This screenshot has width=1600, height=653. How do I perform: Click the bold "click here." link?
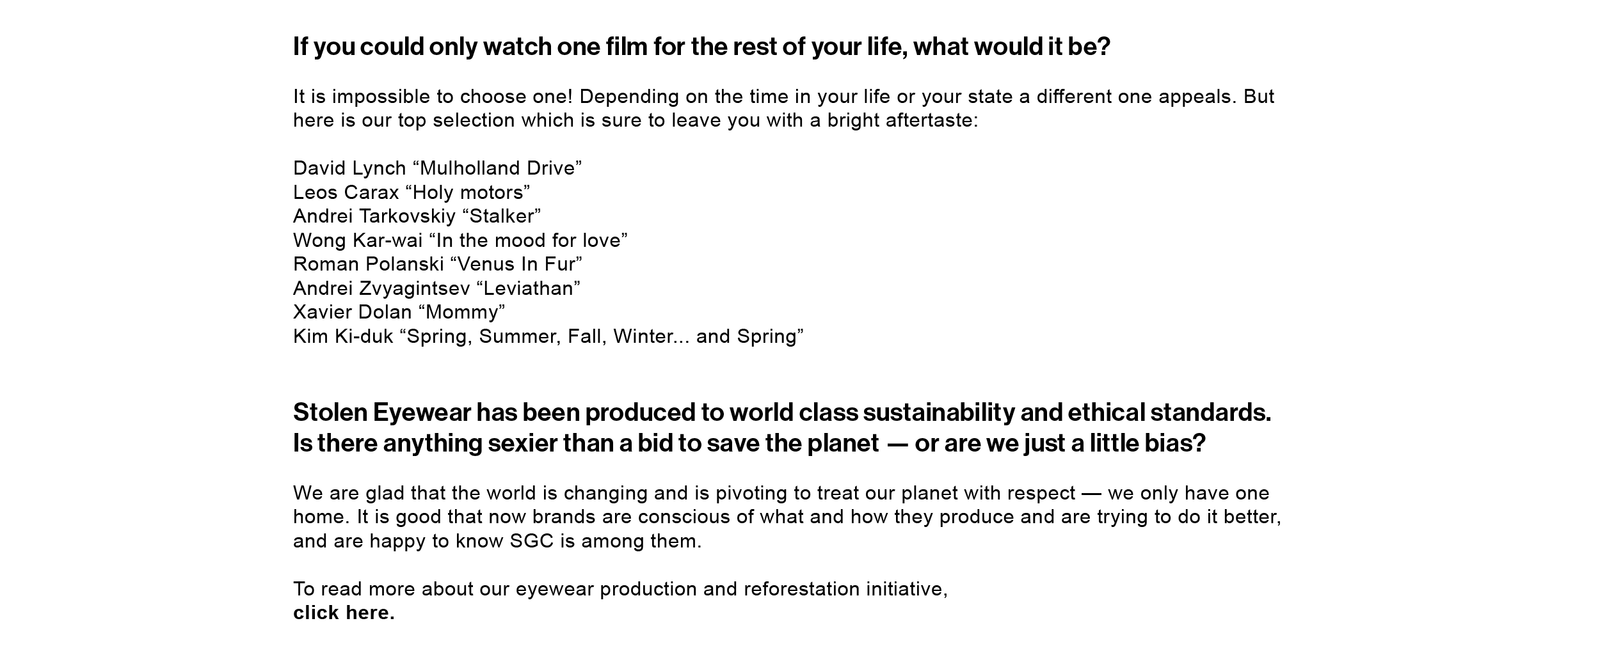[343, 613]
